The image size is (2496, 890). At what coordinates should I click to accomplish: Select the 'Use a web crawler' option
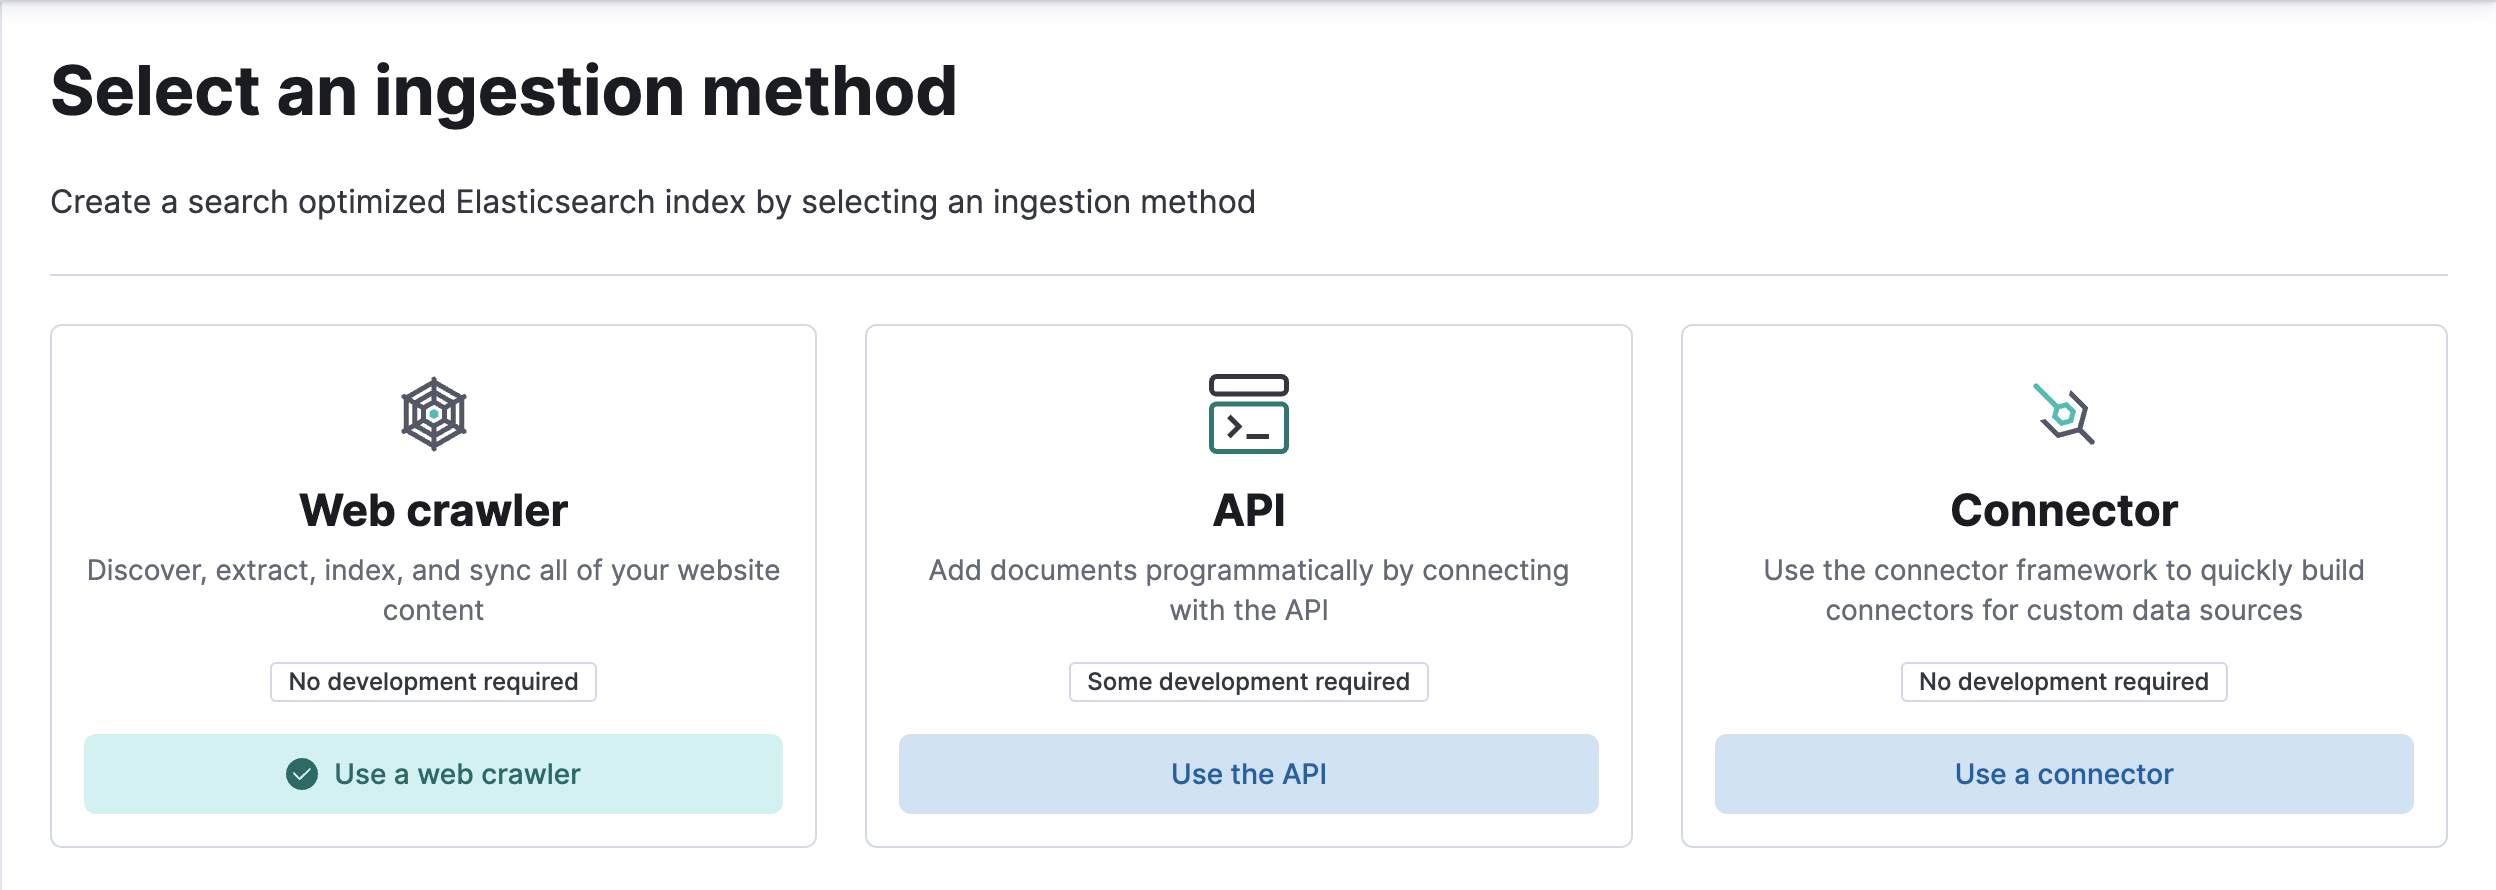(433, 773)
